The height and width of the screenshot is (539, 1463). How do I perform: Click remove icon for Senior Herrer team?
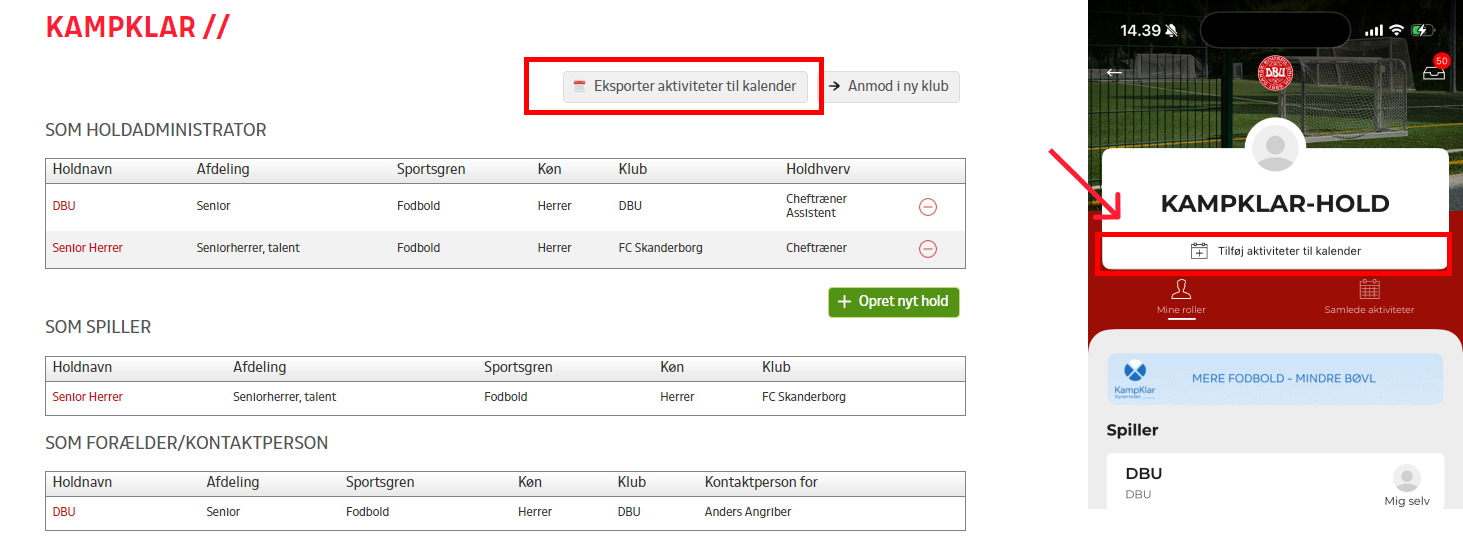pyautogui.click(x=928, y=249)
